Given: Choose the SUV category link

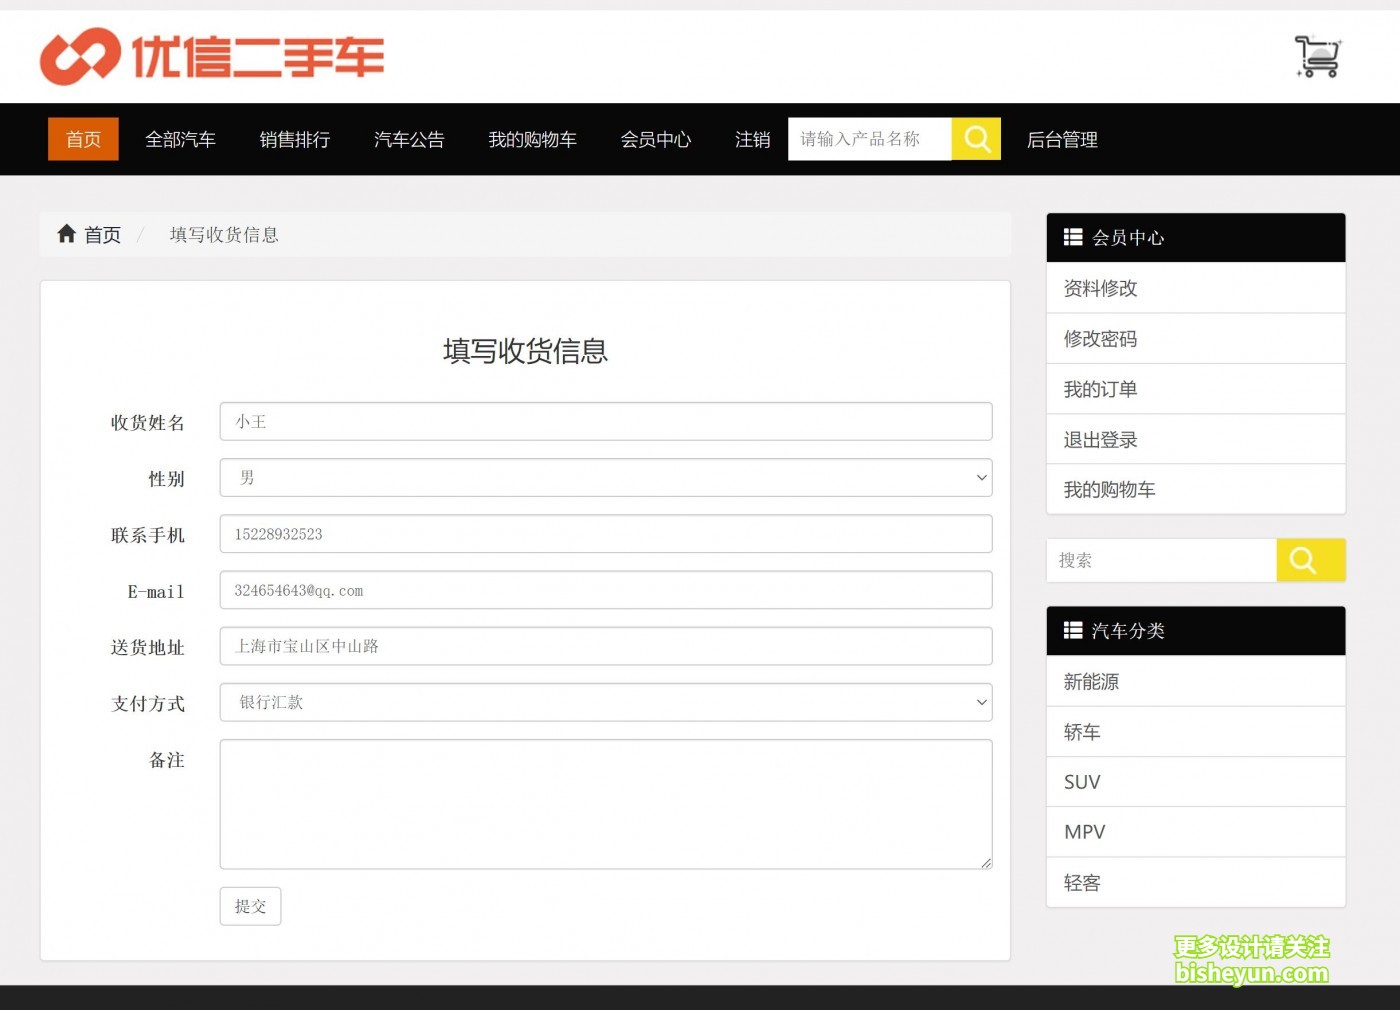Looking at the screenshot, I should click(1082, 782).
